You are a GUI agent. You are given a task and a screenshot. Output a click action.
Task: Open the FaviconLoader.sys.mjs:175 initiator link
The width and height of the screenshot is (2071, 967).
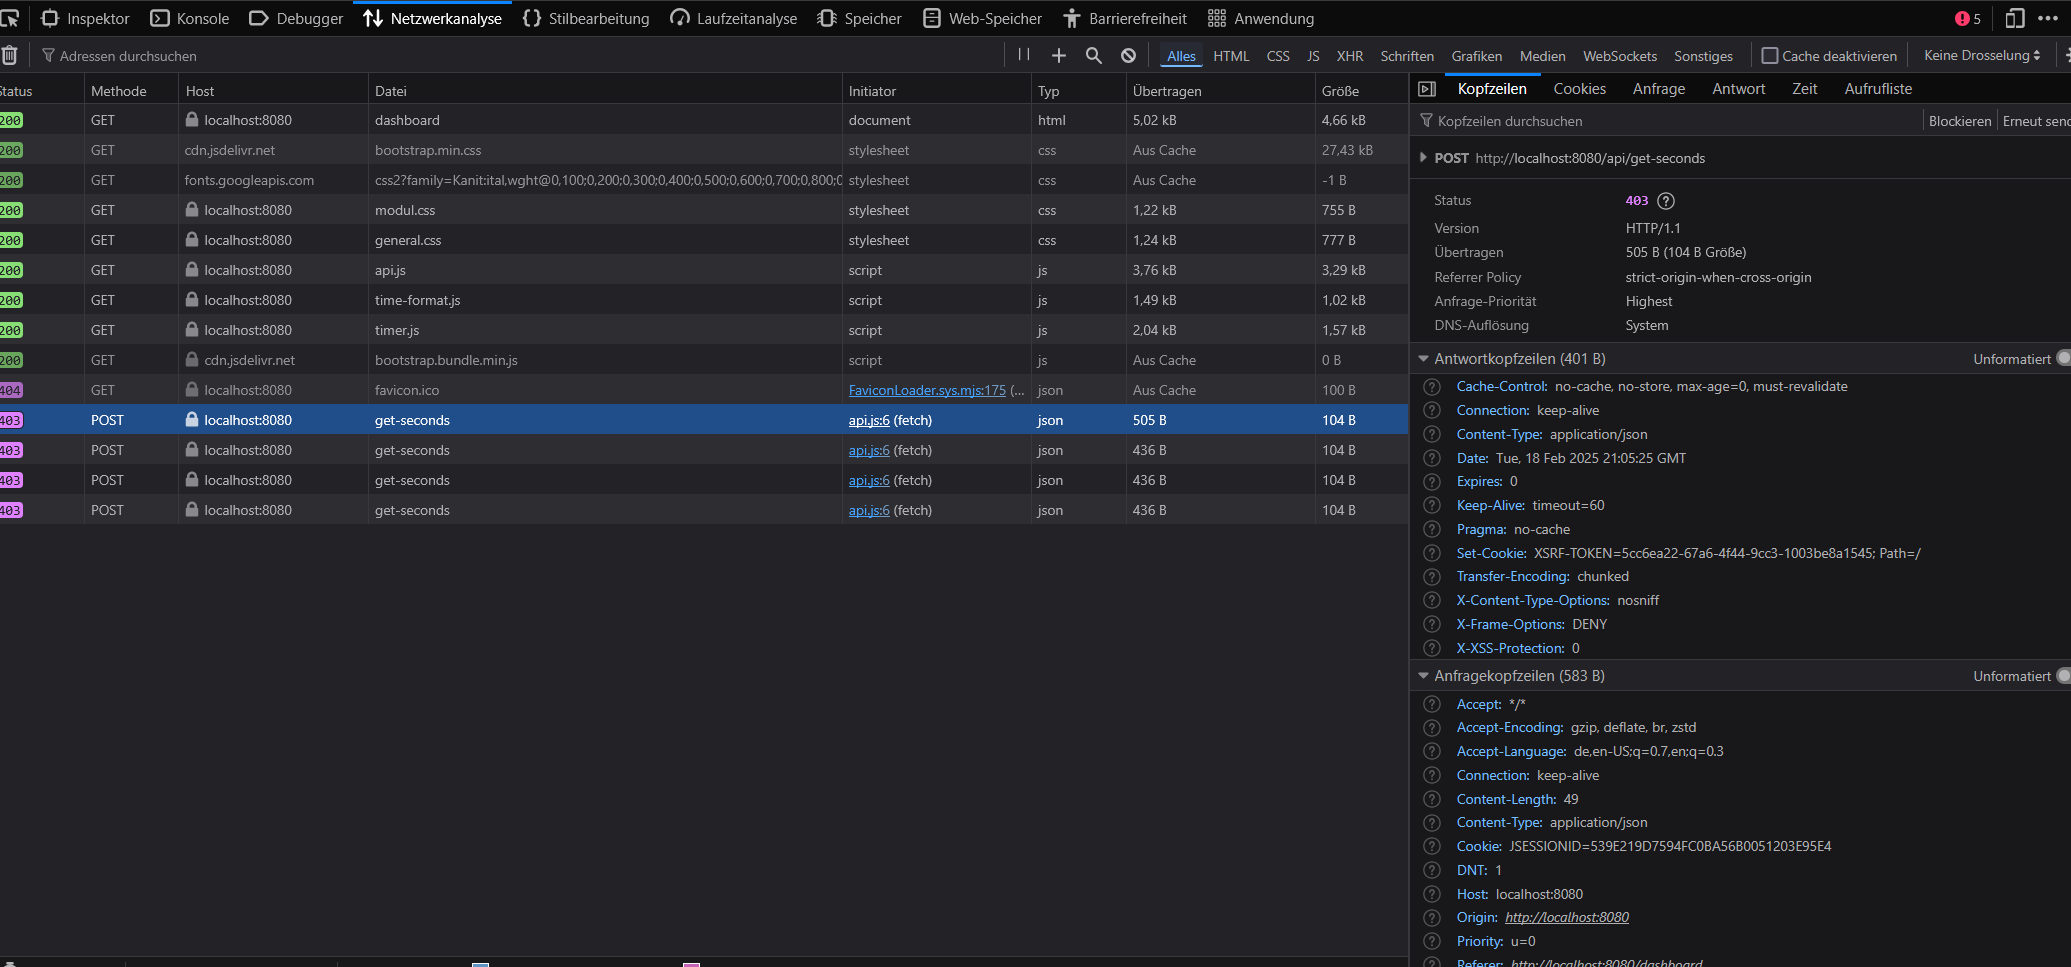pos(927,390)
